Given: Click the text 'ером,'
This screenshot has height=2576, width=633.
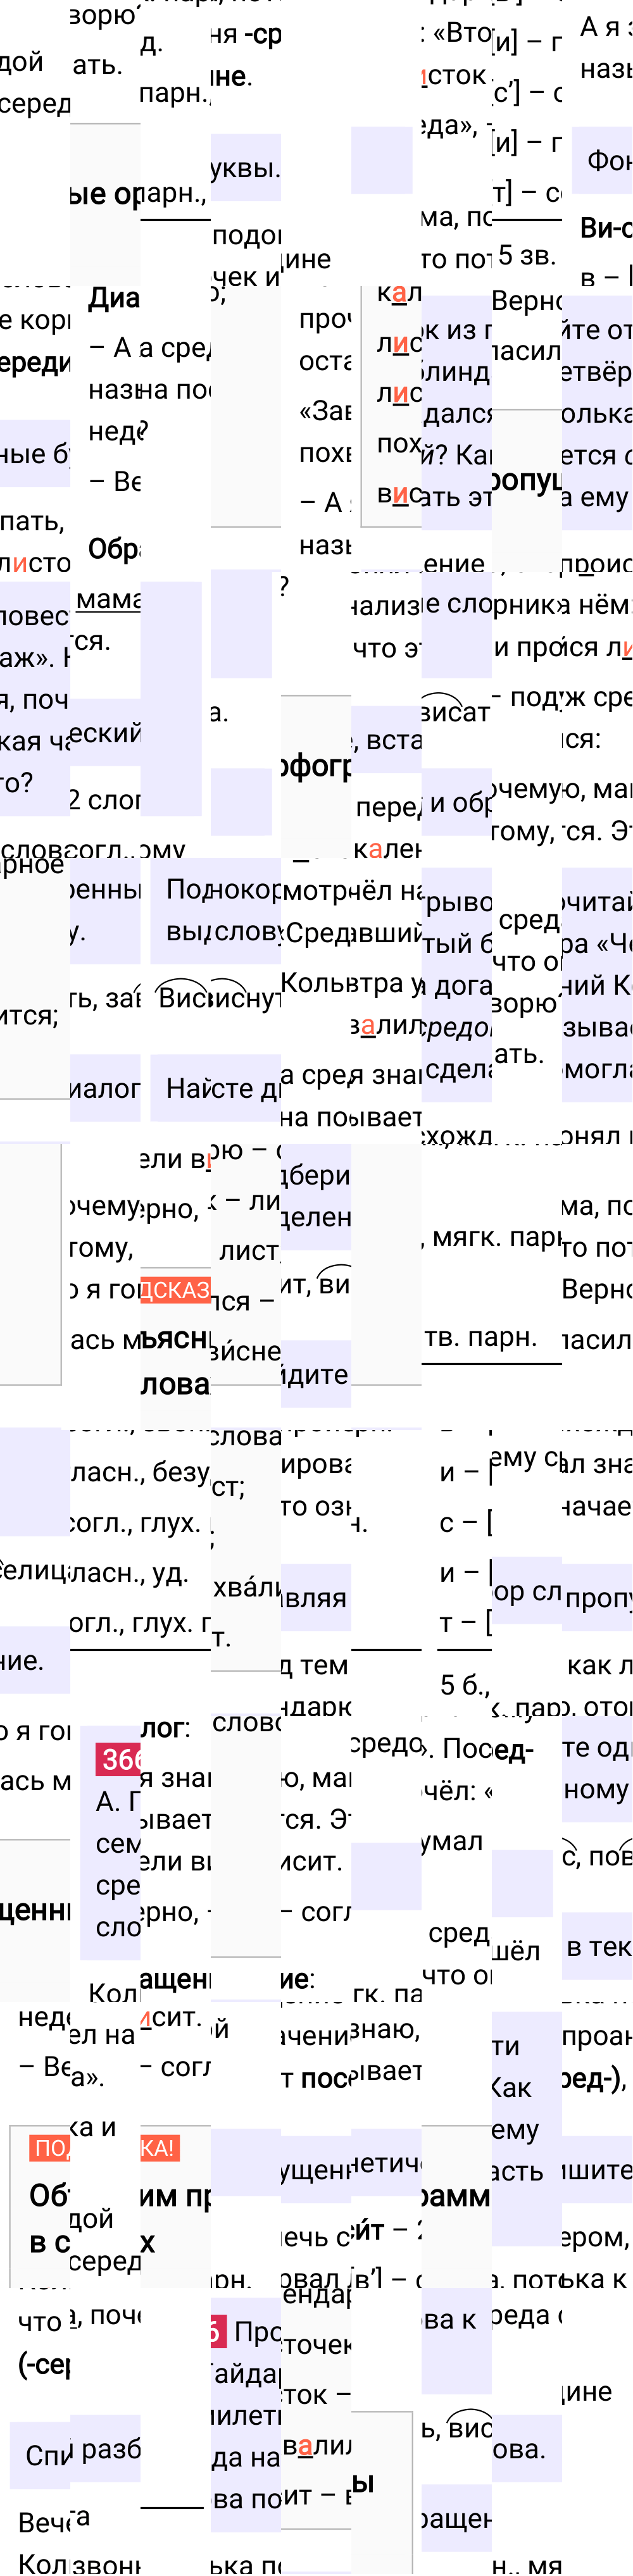Looking at the screenshot, I should tap(597, 2237).
